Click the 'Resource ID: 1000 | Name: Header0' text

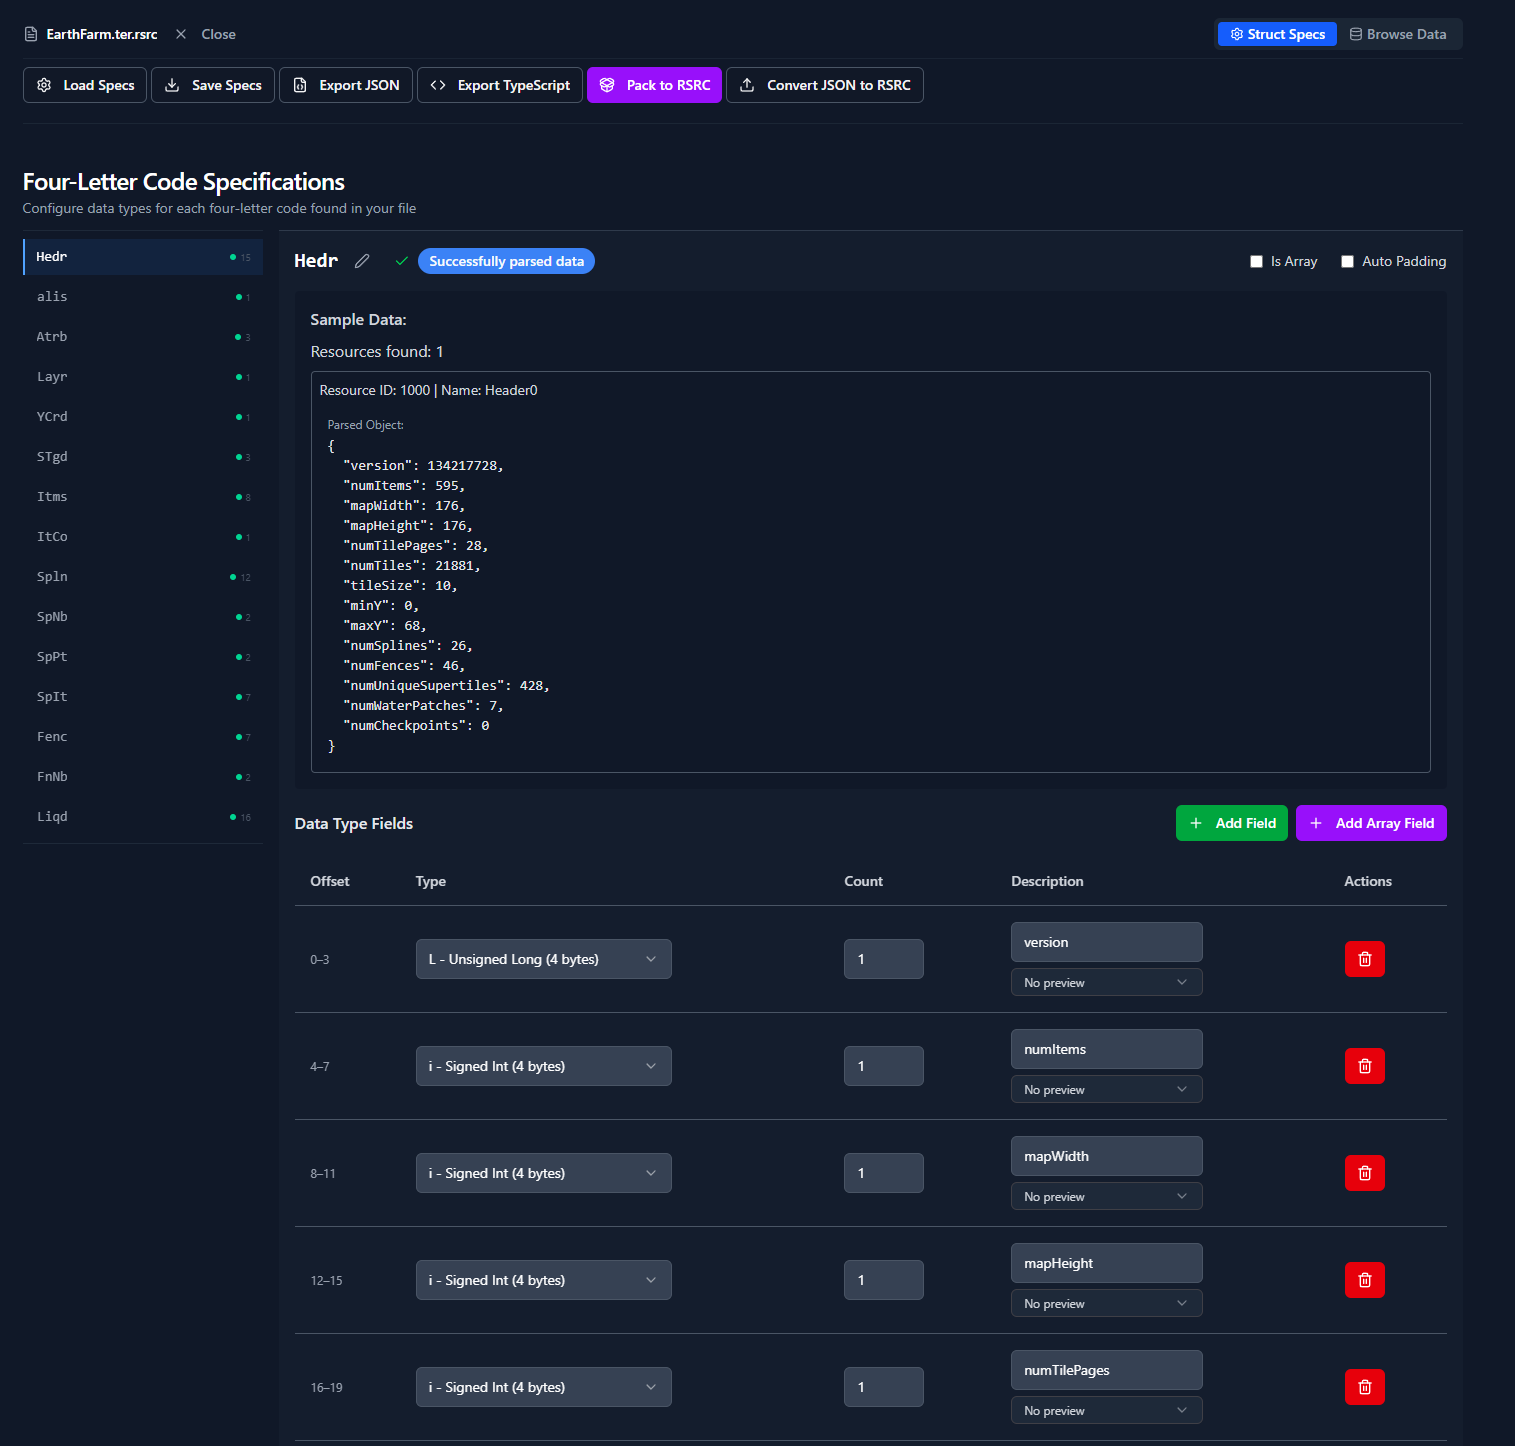tap(428, 390)
